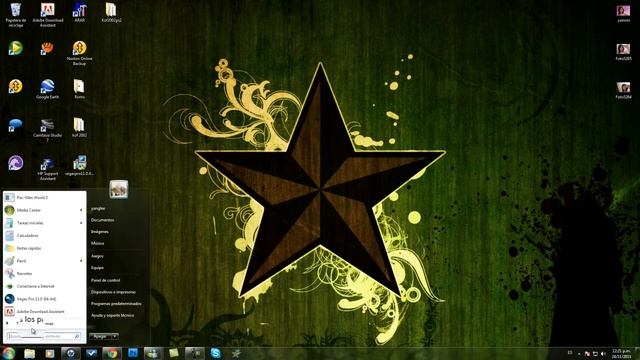Click the Apagar shutdown button
This screenshot has height=360, width=640.
point(100,336)
